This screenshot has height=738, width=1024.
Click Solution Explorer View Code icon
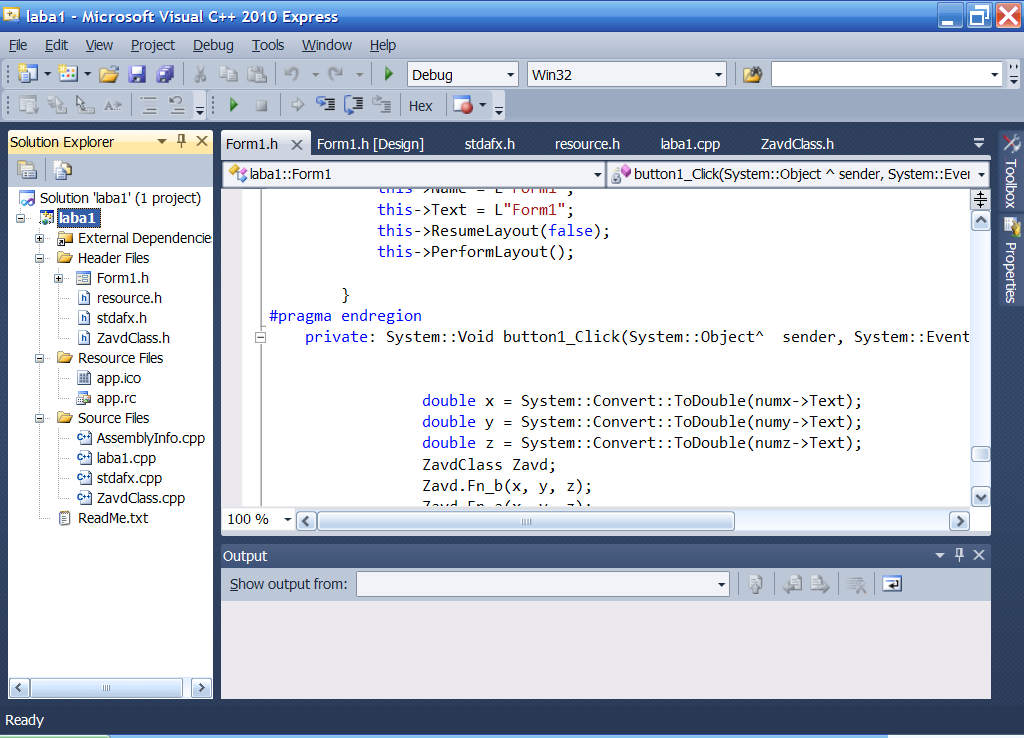(x=62, y=170)
